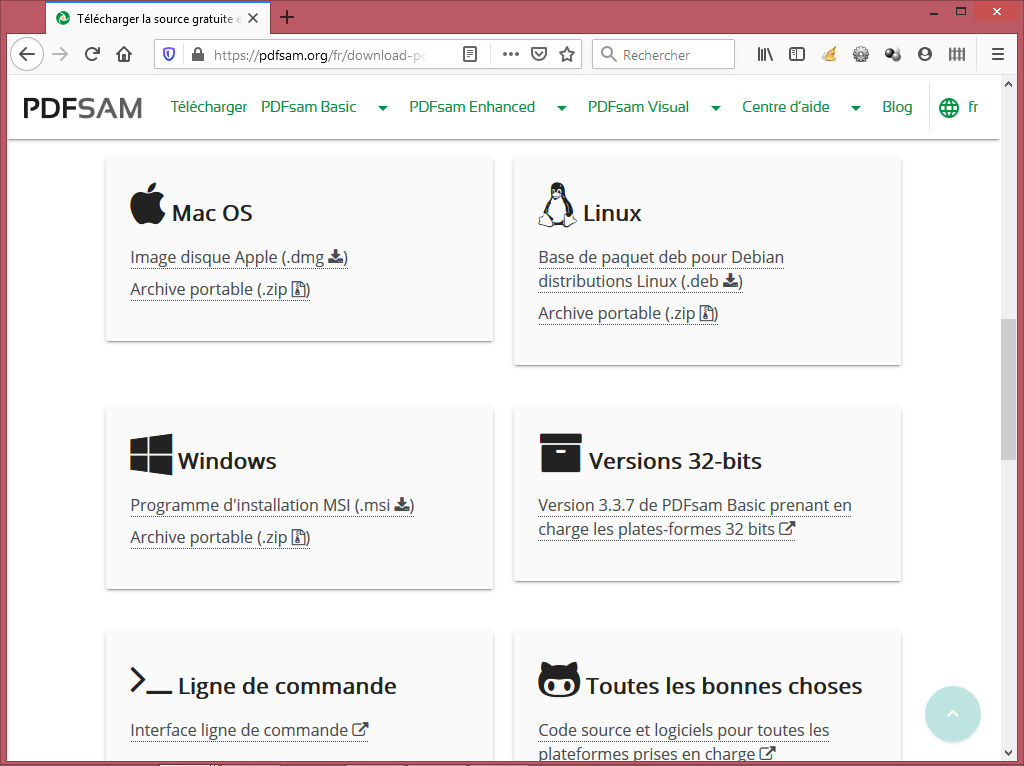Click the globe language icon
This screenshot has height=766, width=1024.
click(949, 108)
